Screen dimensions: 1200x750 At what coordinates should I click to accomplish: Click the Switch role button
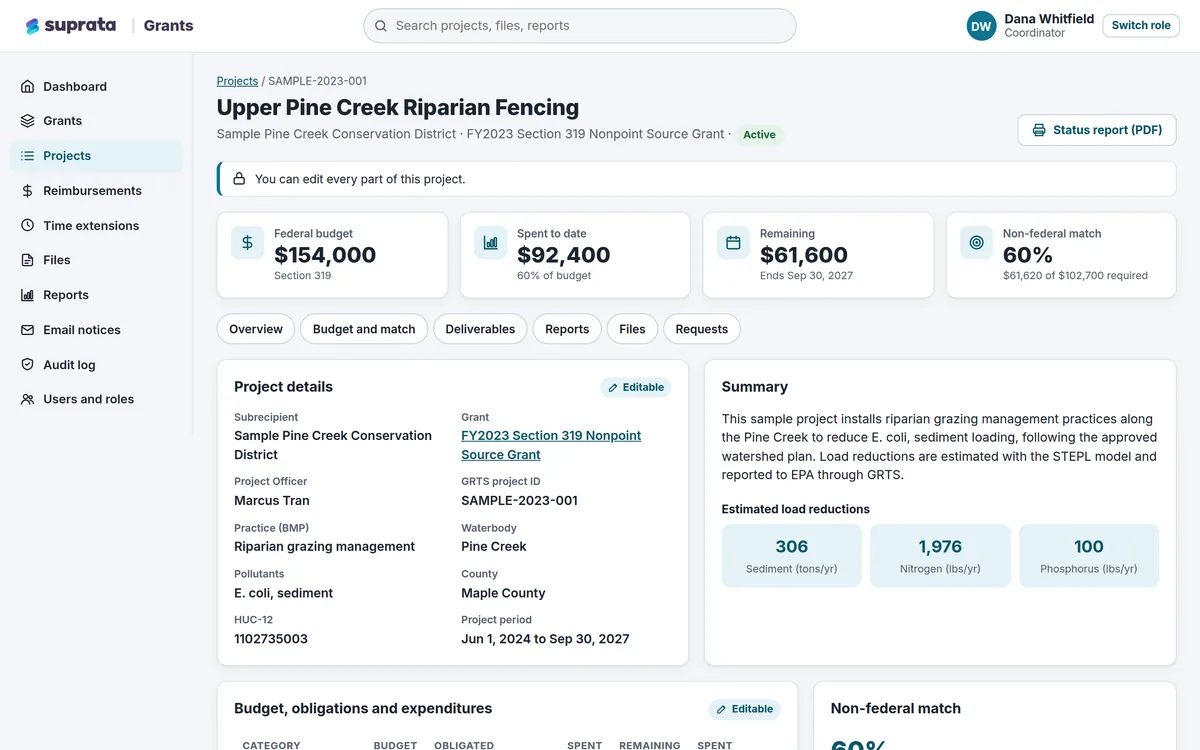coord(1141,25)
